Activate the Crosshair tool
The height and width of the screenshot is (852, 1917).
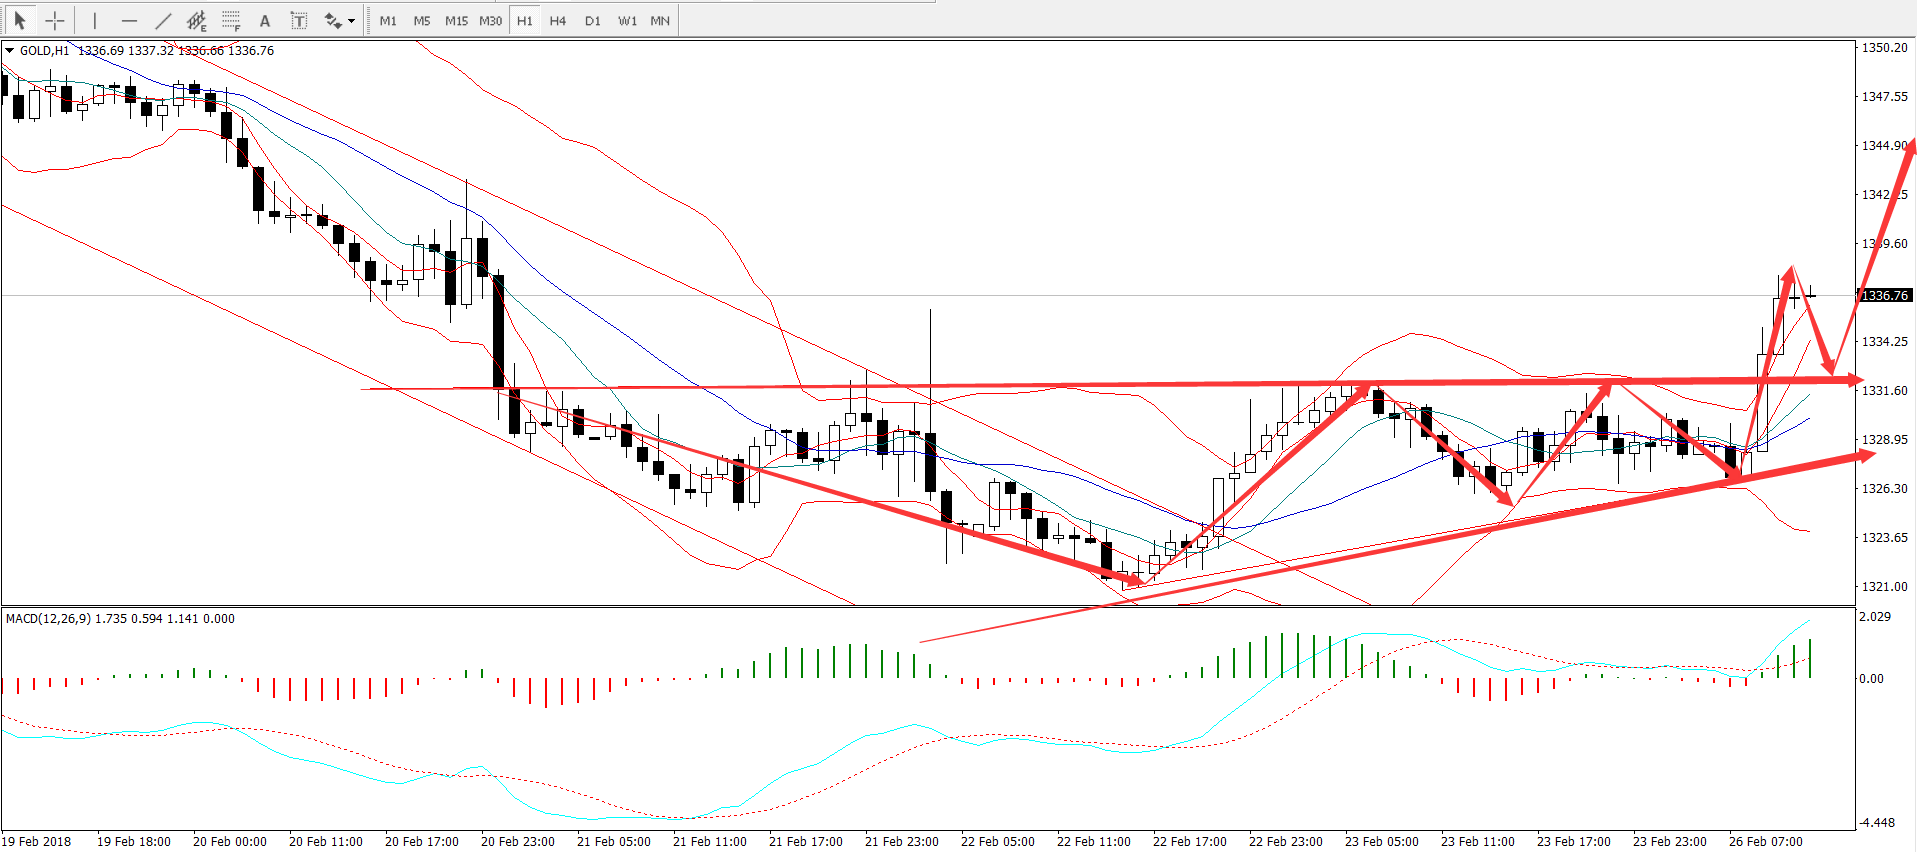tap(55, 20)
